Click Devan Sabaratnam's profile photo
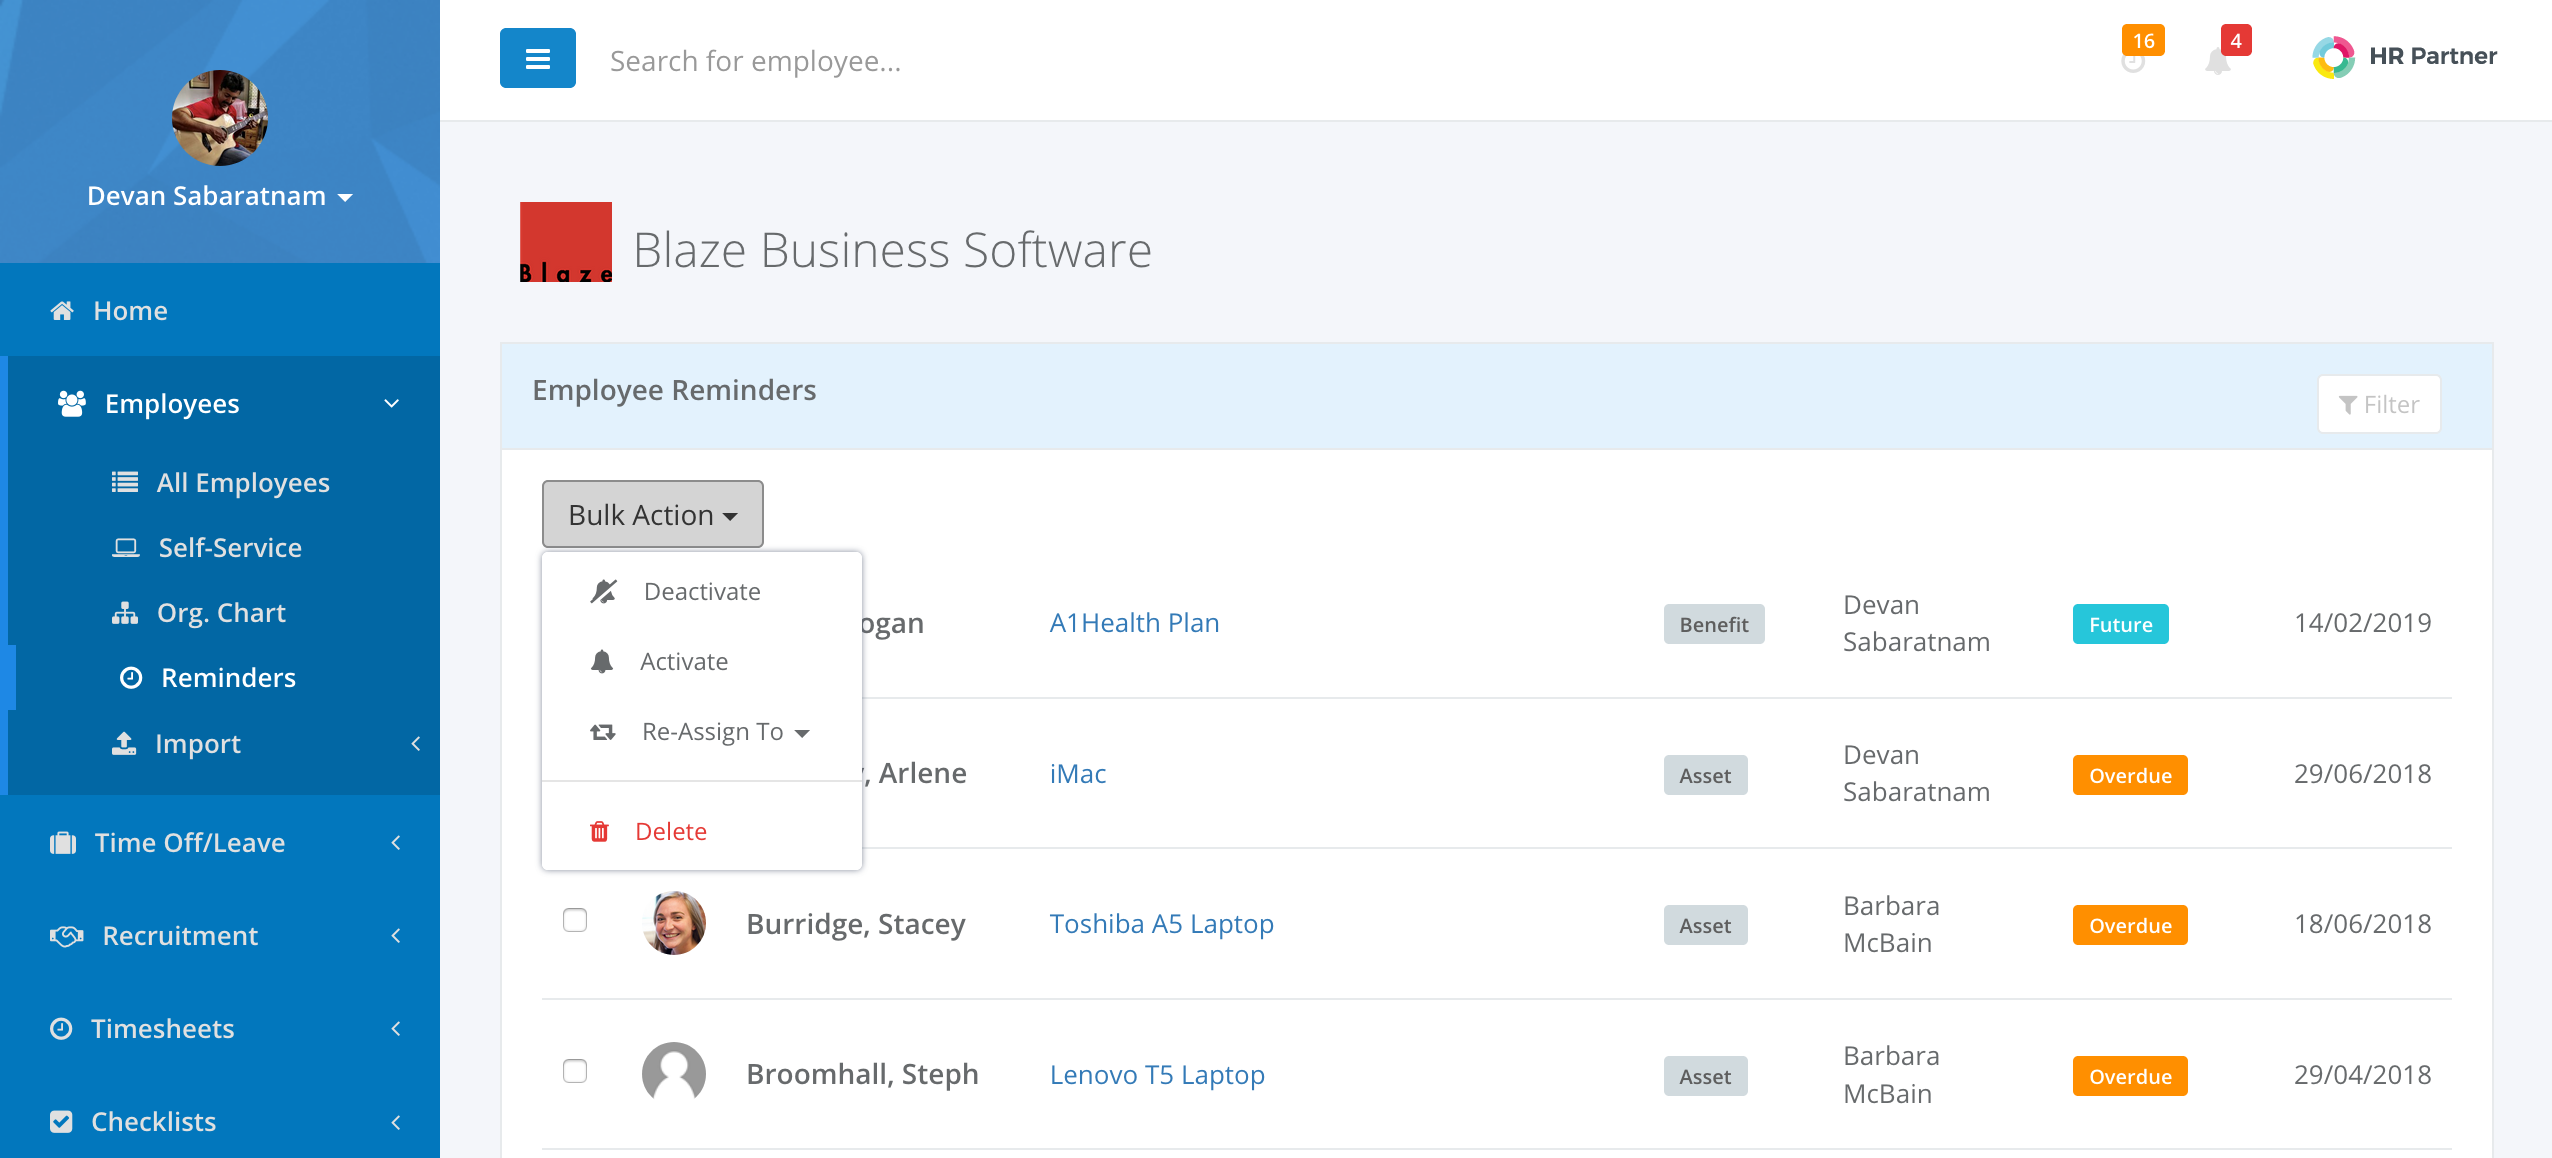Screen dimensions: 2552x1158 pyautogui.click(x=219, y=118)
